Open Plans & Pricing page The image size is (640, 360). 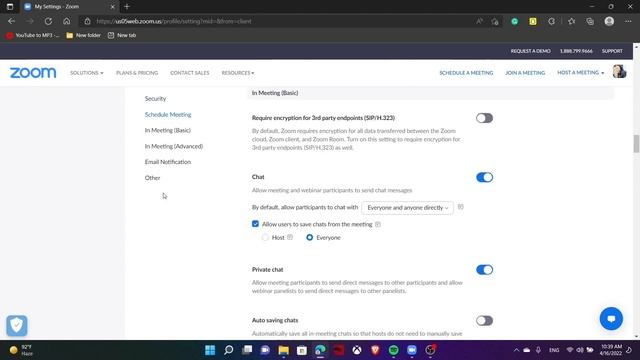[x=137, y=73]
